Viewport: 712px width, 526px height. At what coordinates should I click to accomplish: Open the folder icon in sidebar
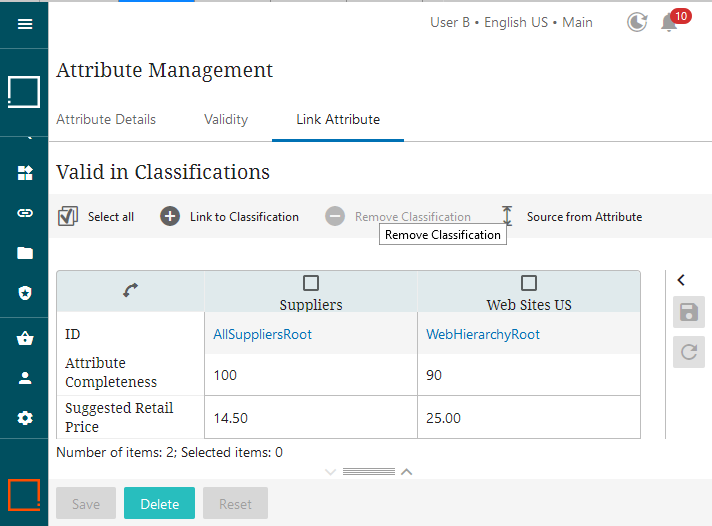coord(25,253)
